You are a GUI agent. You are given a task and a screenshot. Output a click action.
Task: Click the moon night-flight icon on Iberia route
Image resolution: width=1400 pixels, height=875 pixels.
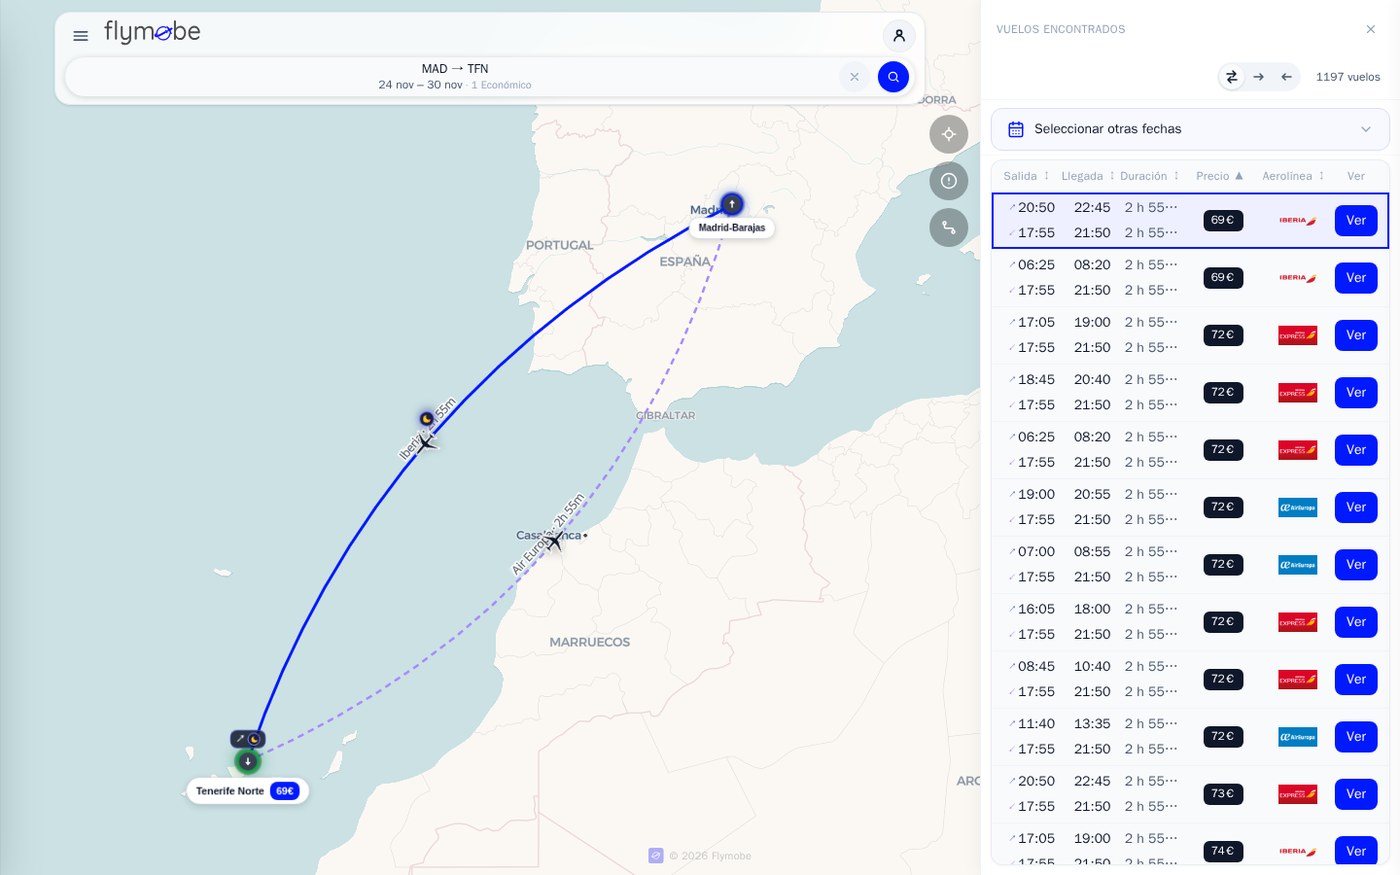[x=427, y=418]
